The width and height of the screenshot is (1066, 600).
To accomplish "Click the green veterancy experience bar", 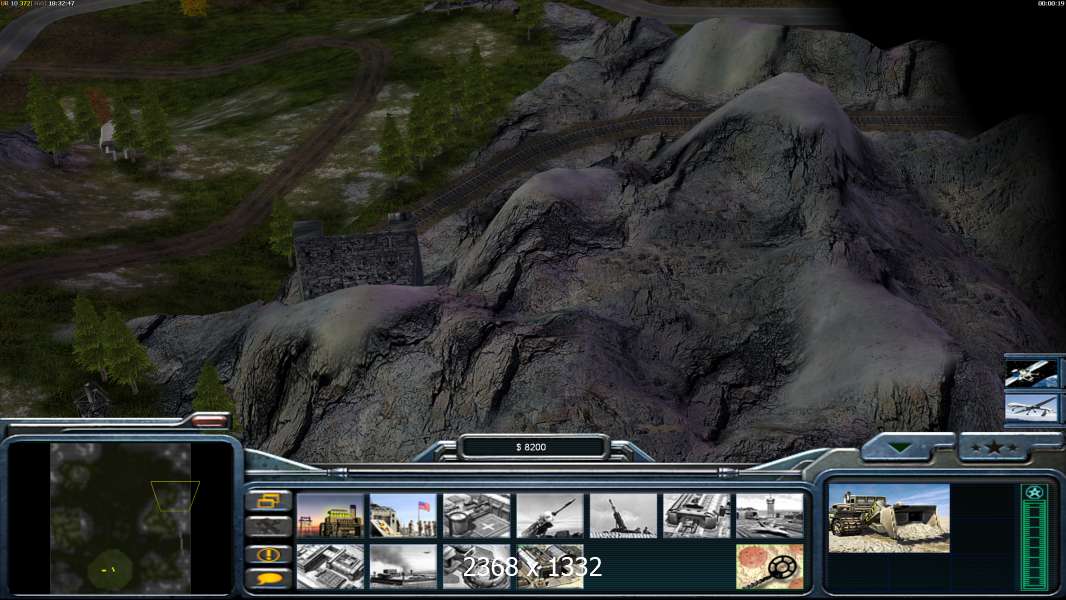I will (1034, 545).
